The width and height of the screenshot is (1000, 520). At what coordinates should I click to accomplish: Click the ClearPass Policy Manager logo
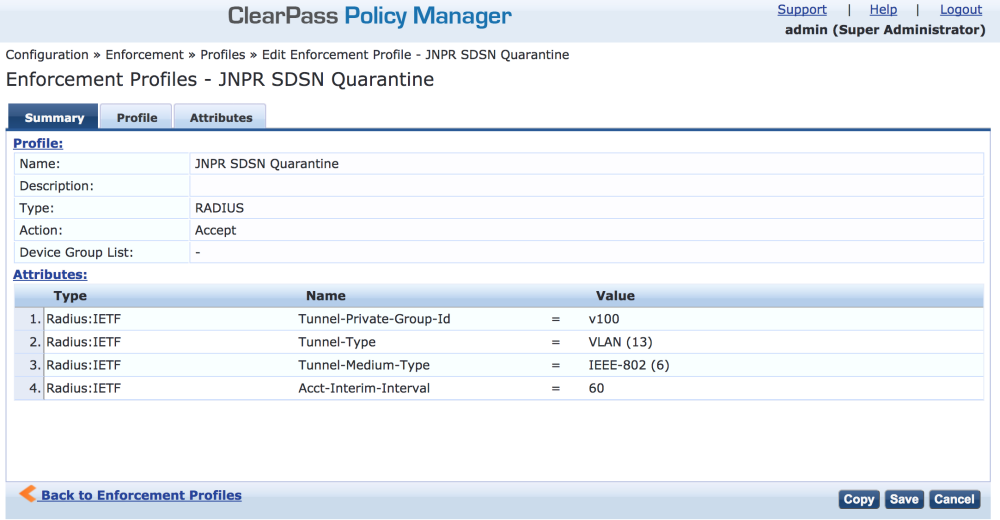pos(370,16)
